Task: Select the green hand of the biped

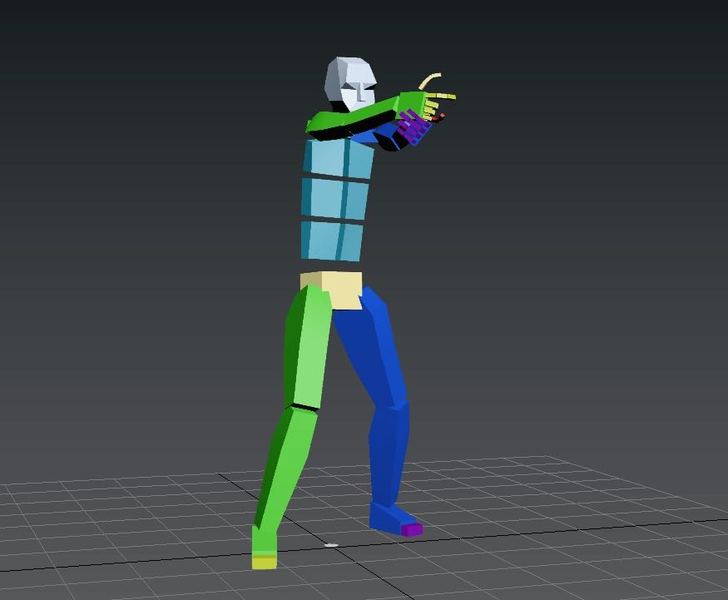Action: click(x=412, y=105)
